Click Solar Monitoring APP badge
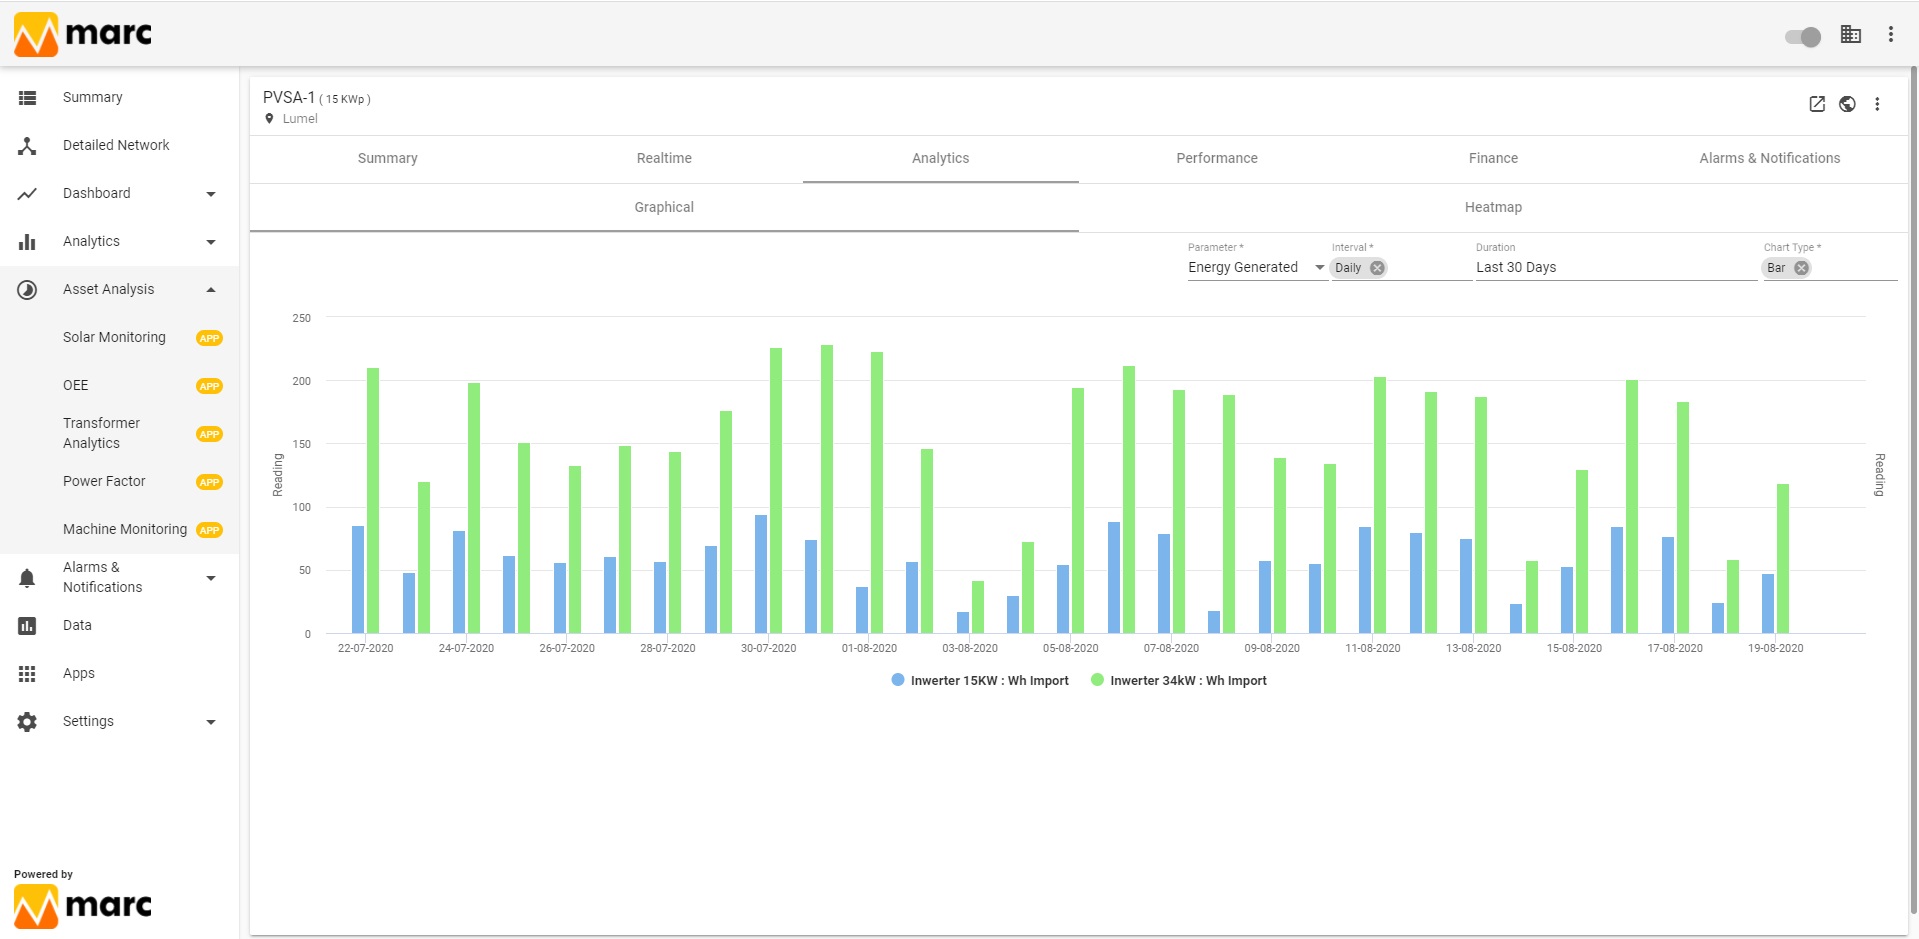The width and height of the screenshot is (1919, 939). point(209,338)
